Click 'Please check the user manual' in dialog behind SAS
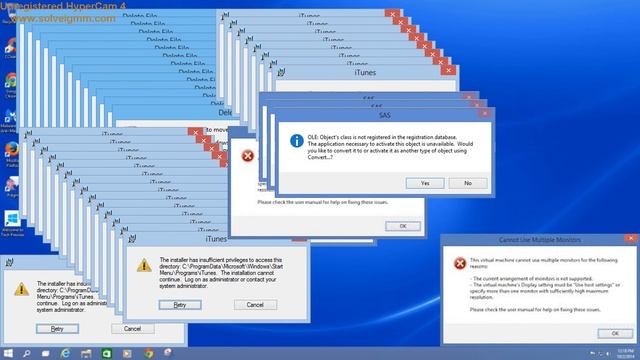Image resolution: width=640 pixels, height=360 pixels. pos(322,202)
